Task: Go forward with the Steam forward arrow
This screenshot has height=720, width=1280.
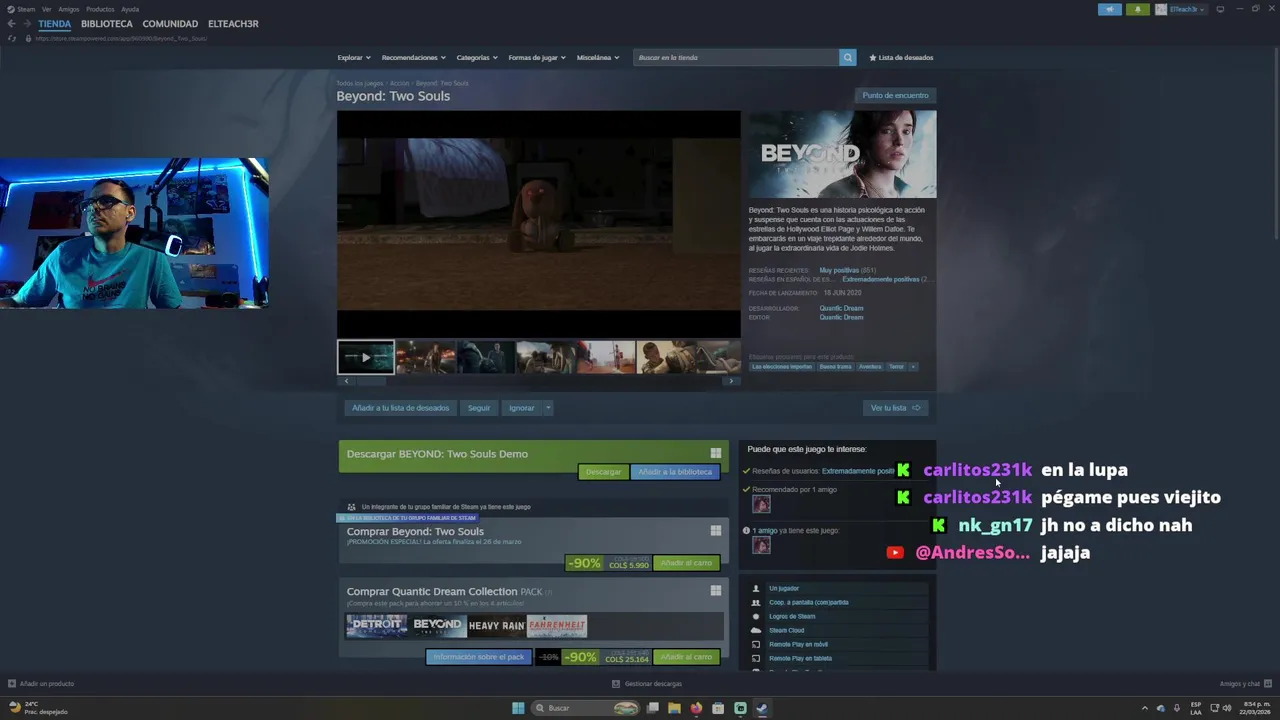Action: click(27, 24)
